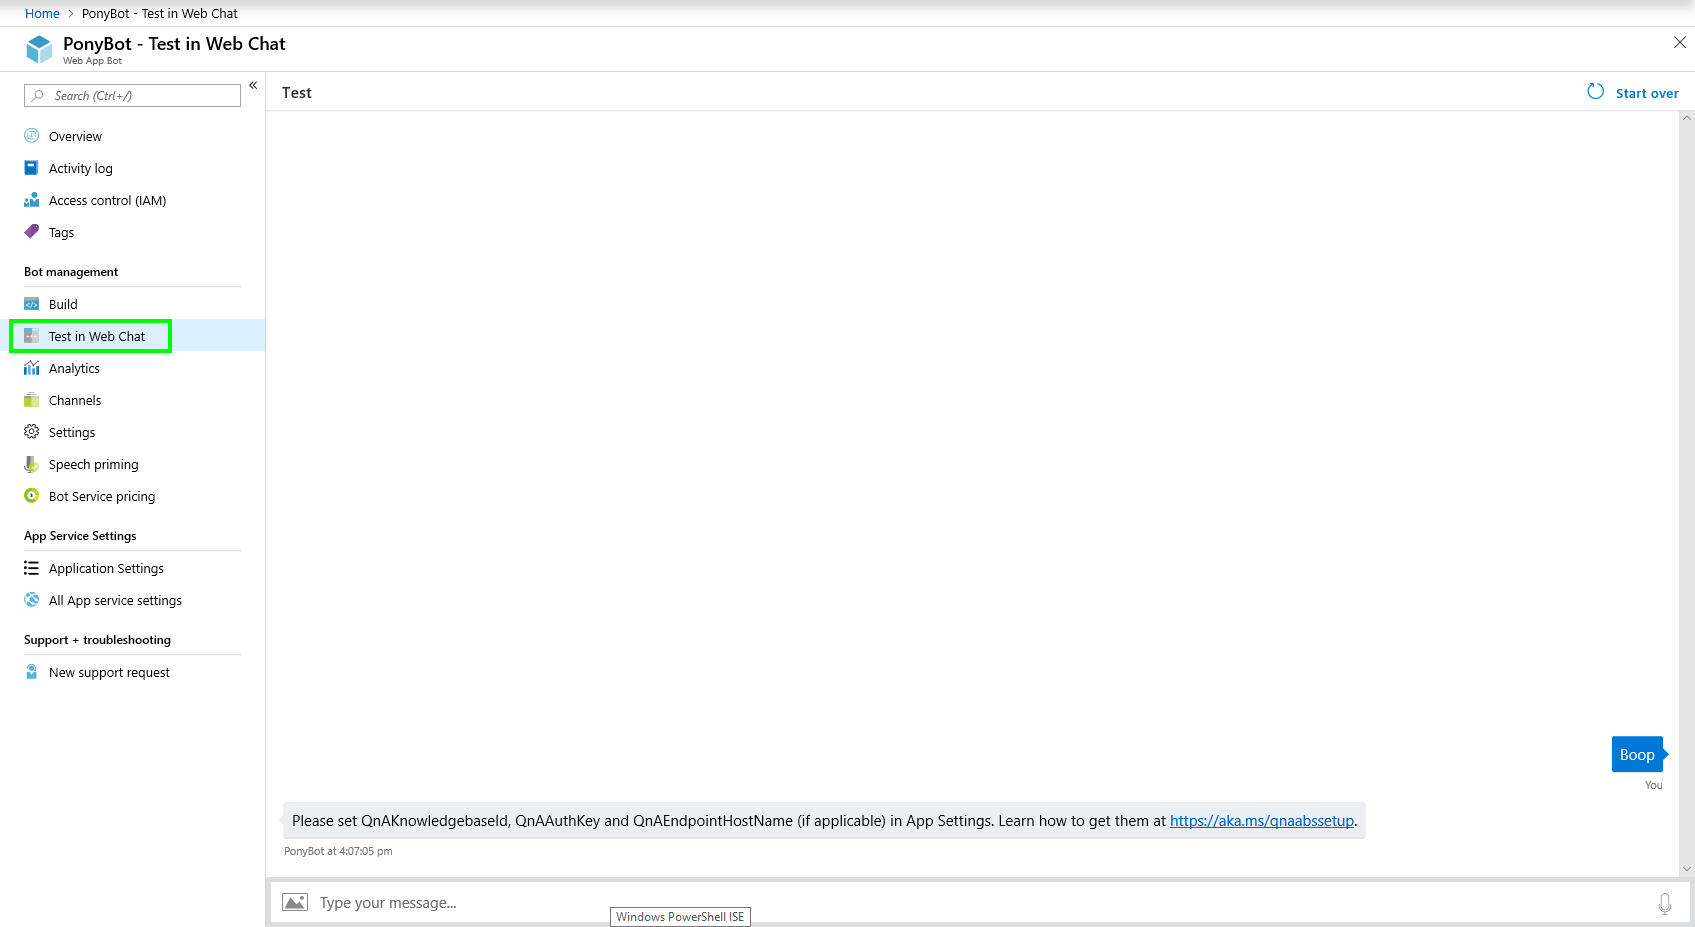Click the Support + troubleshooting header
The height and width of the screenshot is (927, 1695).
tap(97, 640)
